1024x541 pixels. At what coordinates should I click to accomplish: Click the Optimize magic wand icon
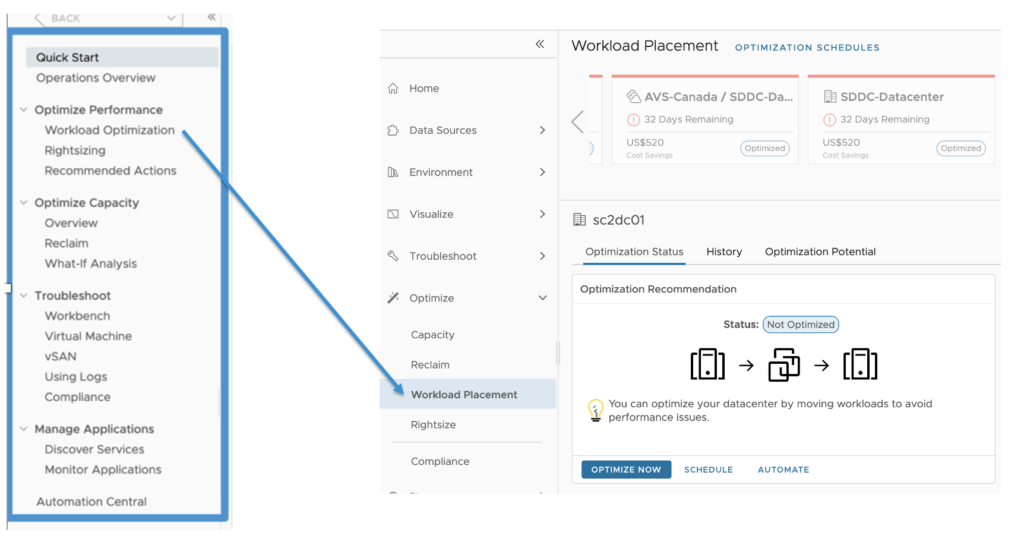(393, 299)
